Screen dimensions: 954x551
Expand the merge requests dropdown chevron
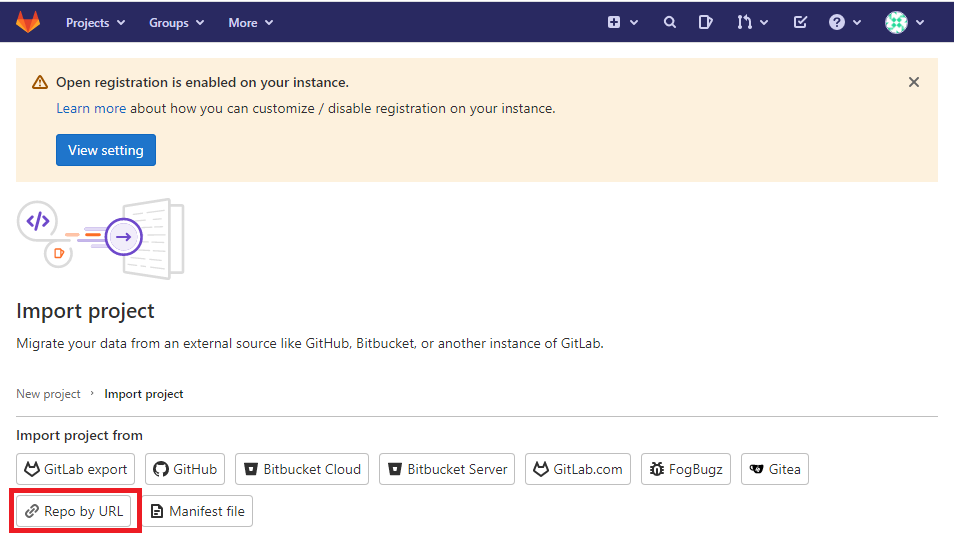(x=764, y=23)
